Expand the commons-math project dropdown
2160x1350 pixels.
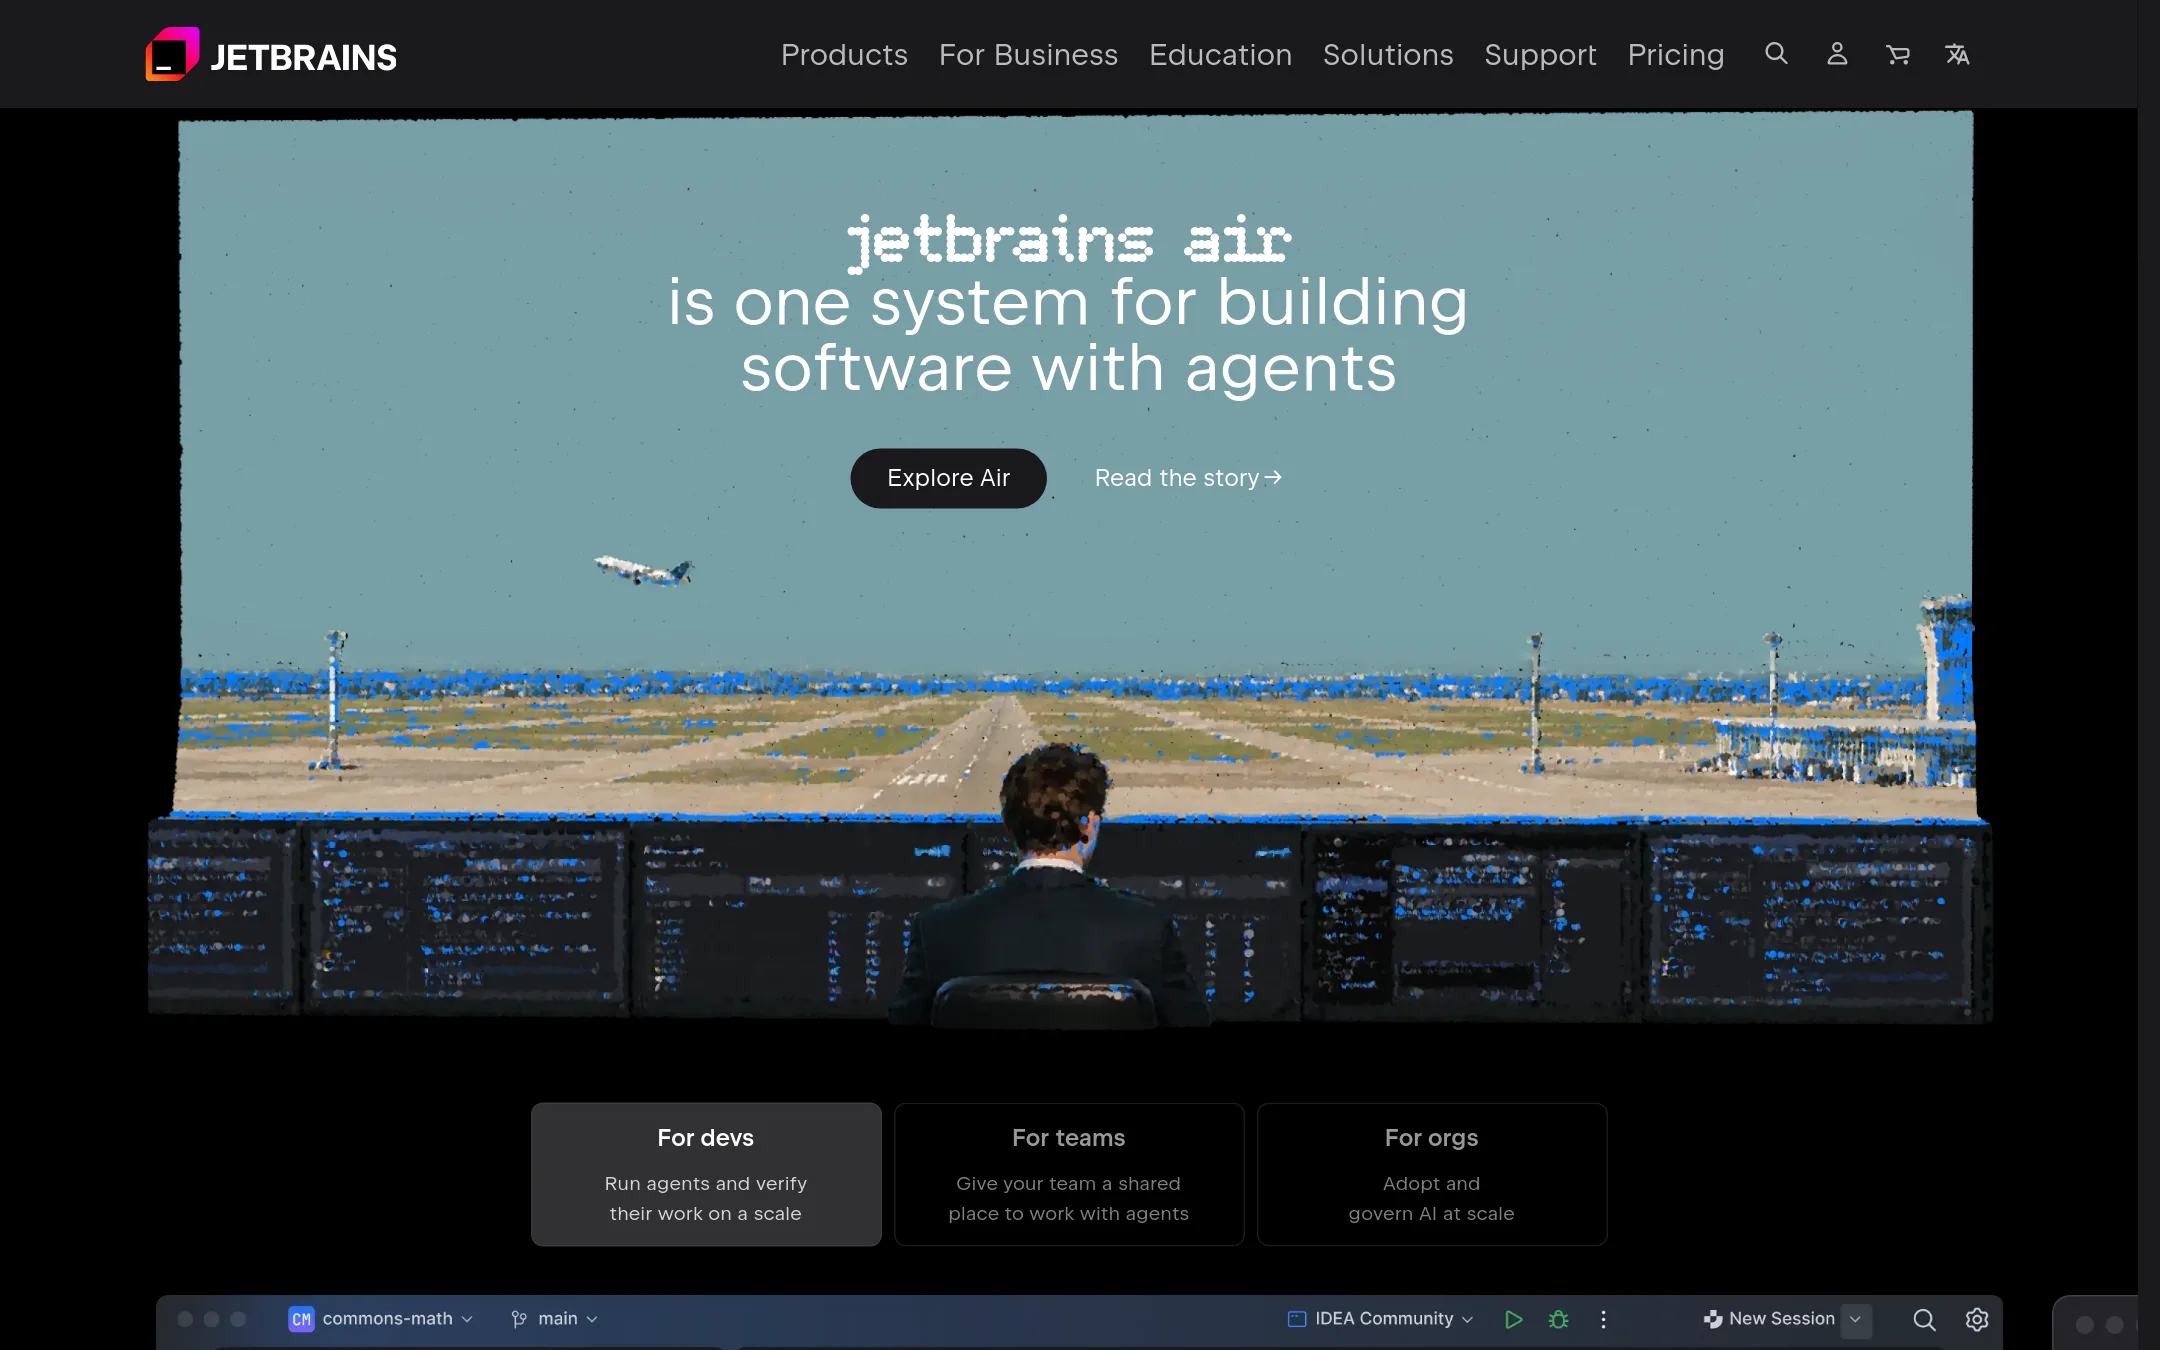tap(398, 1319)
